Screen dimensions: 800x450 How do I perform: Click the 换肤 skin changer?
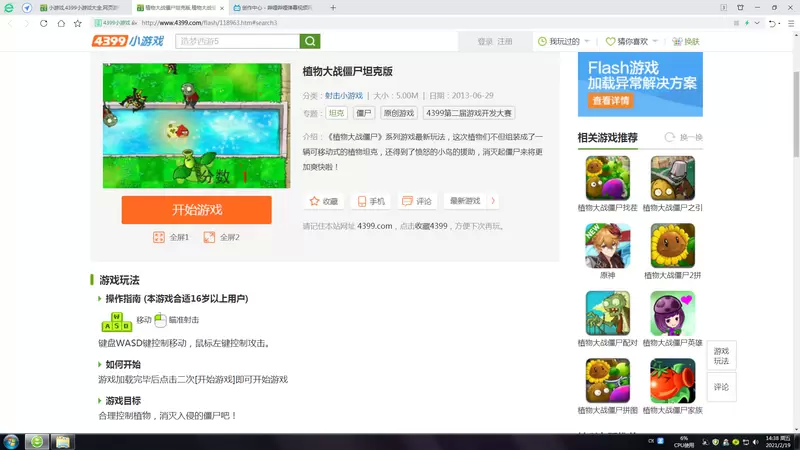tap(686, 42)
